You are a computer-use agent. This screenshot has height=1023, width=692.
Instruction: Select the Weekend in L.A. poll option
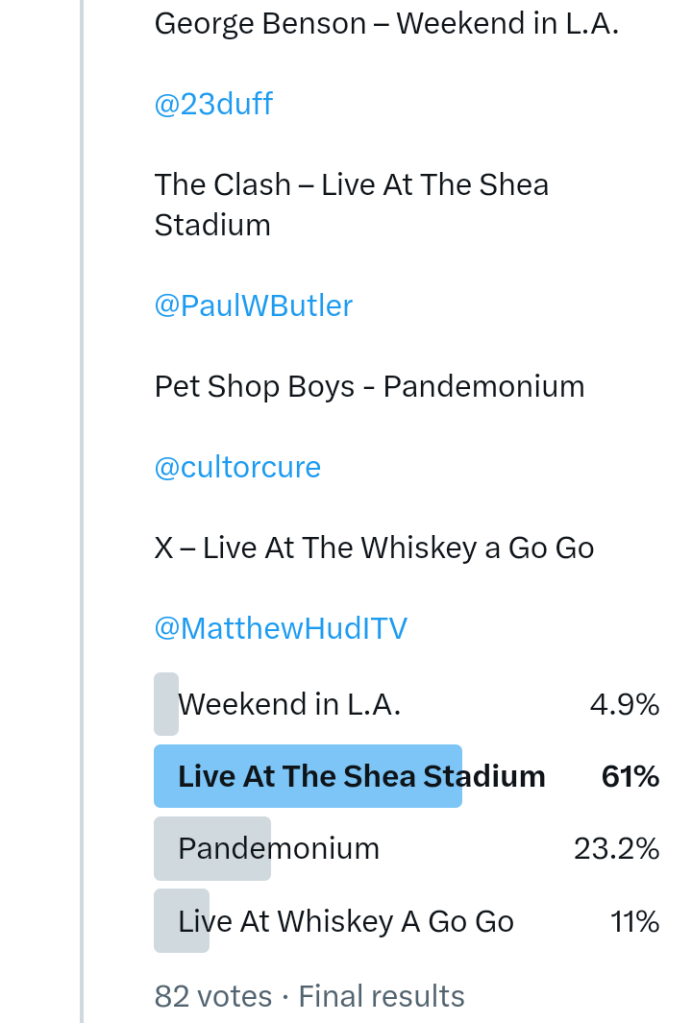(289, 705)
